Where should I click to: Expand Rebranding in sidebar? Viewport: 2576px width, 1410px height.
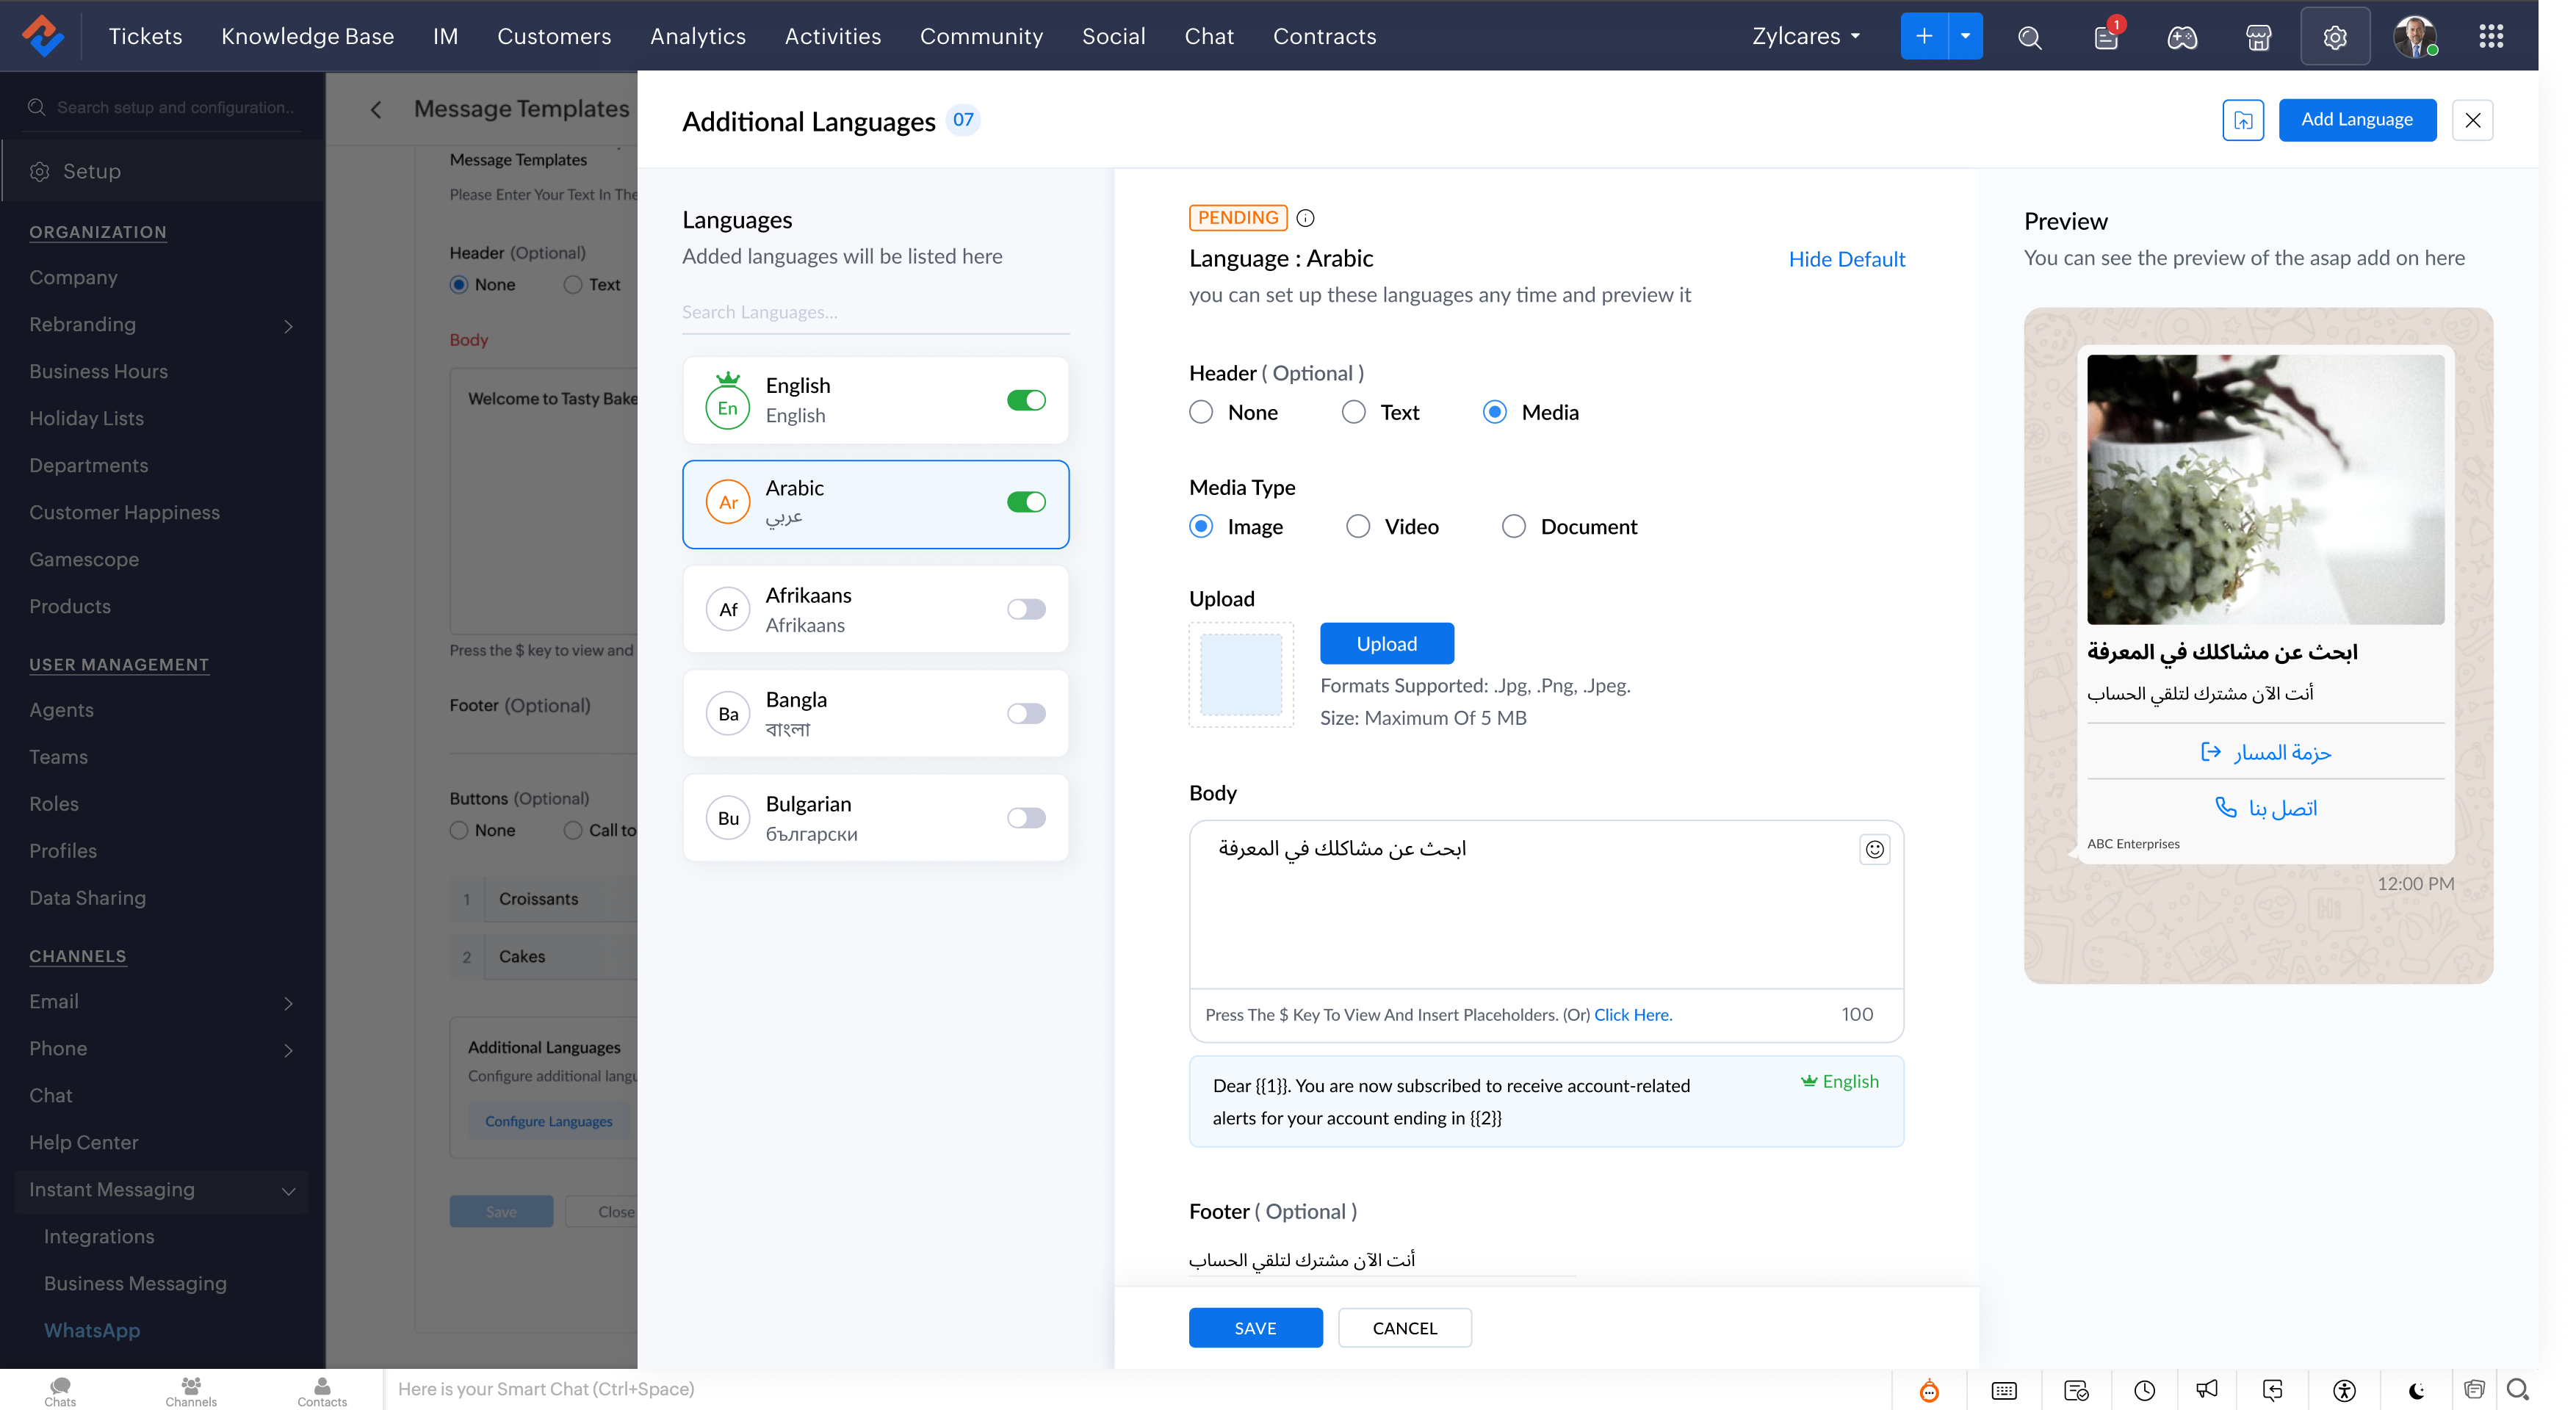[288, 326]
